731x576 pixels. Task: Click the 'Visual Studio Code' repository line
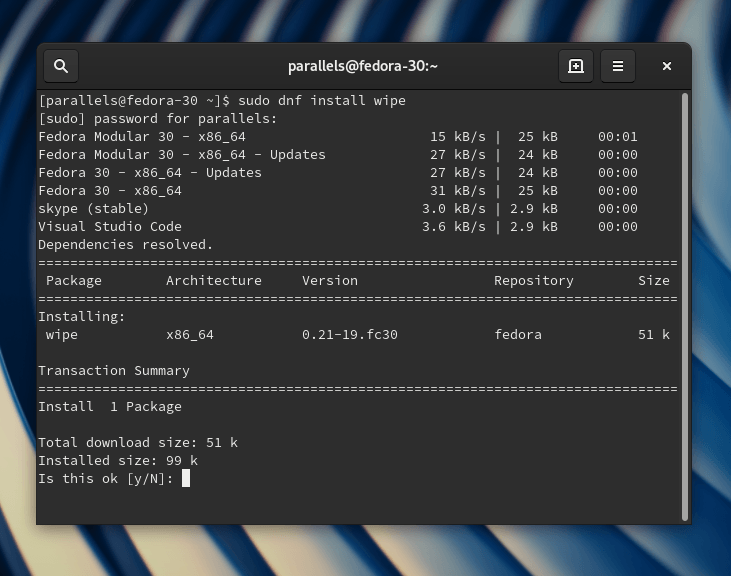tap(110, 227)
